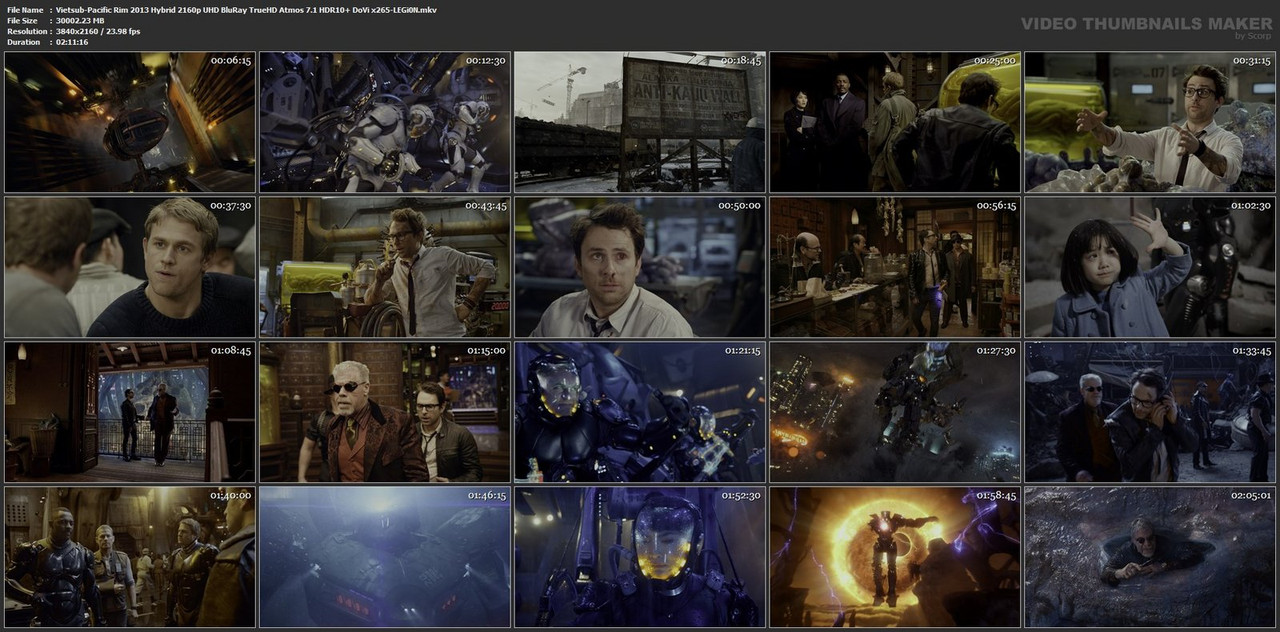Viewport: 1280px width, 632px height.
Task: Select the thumbnail at 01:52:30
Action: click(640, 557)
